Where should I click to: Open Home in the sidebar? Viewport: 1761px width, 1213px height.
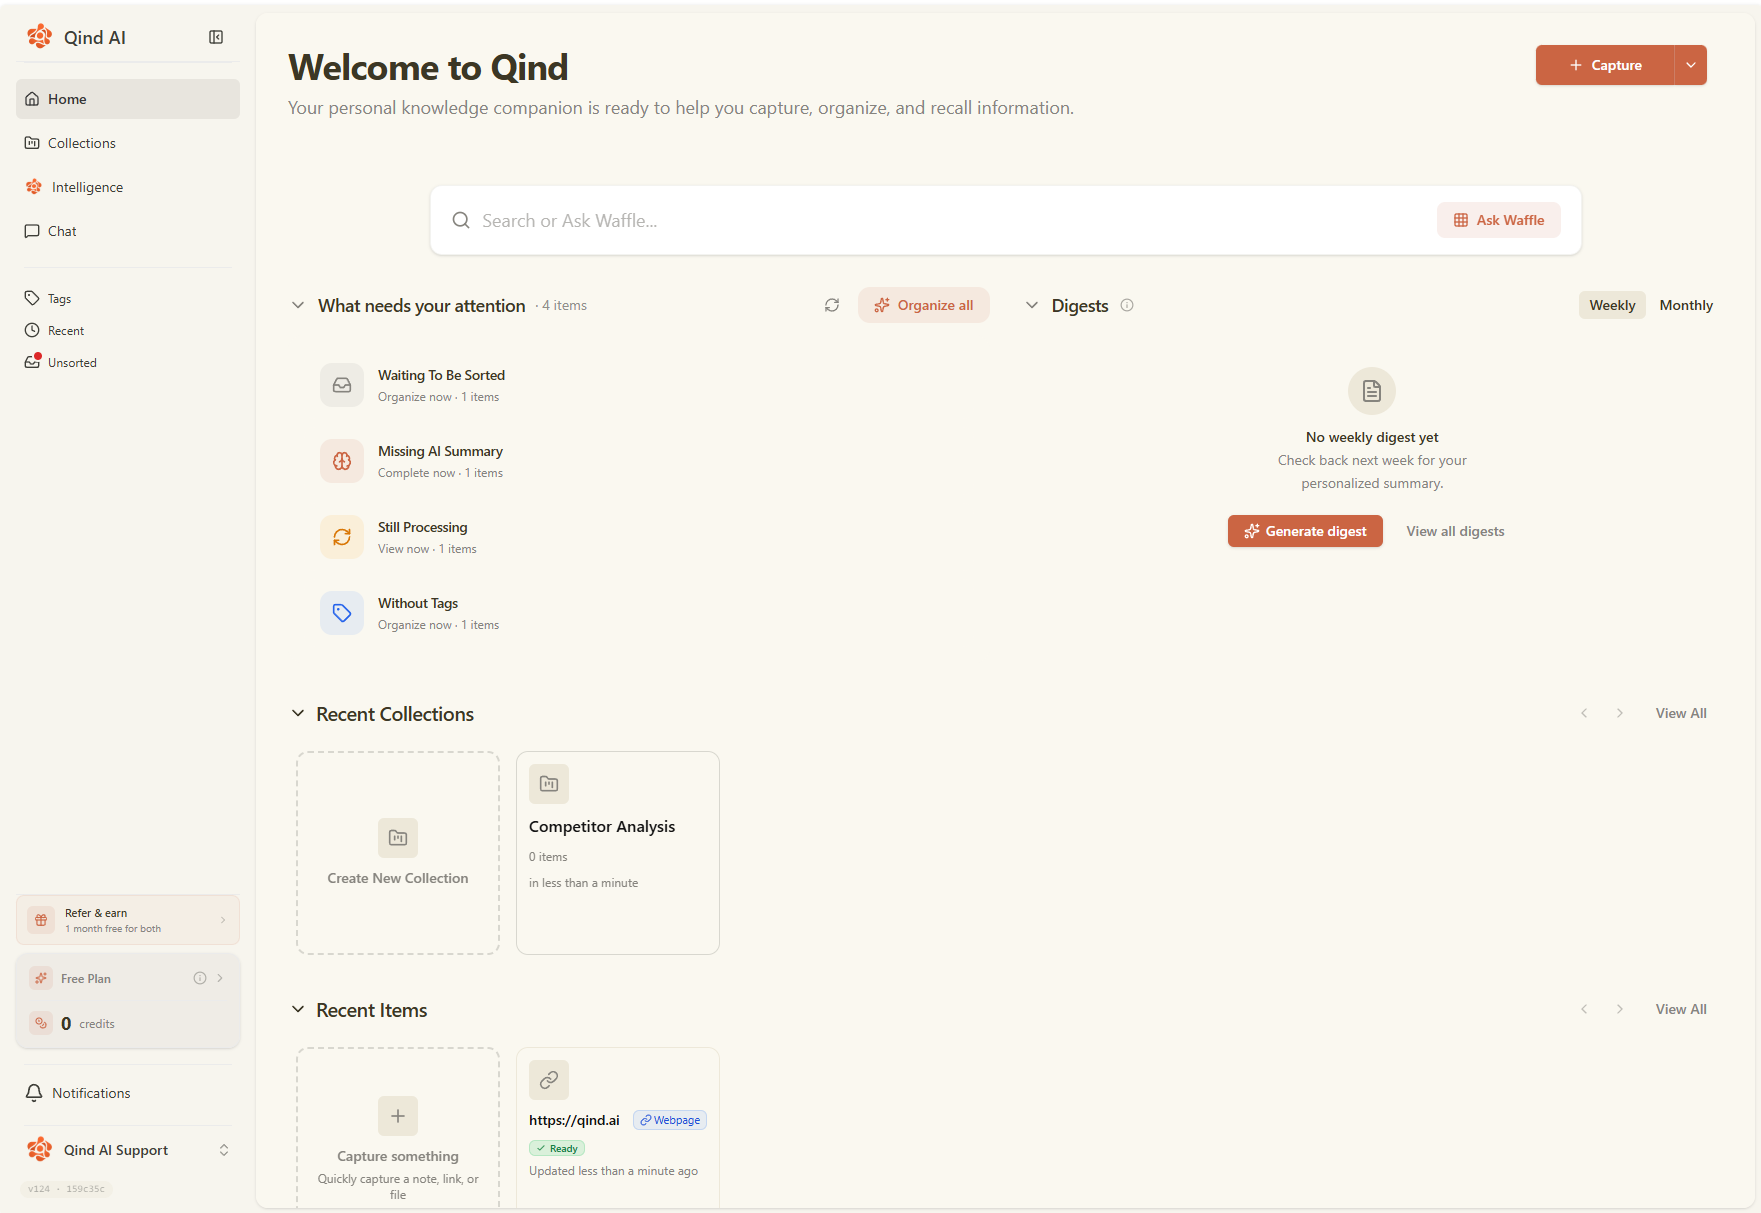[x=128, y=99]
